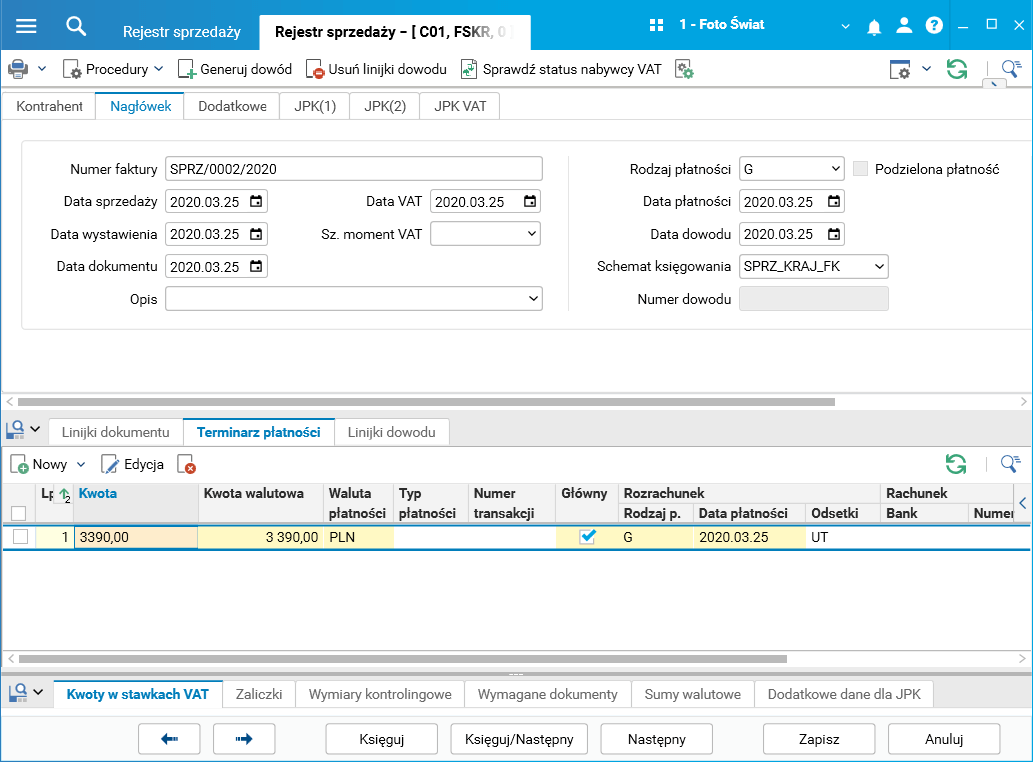Open the notifications bell
Image resolution: width=1033 pixels, height=762 pixels.
click(874, 26)
